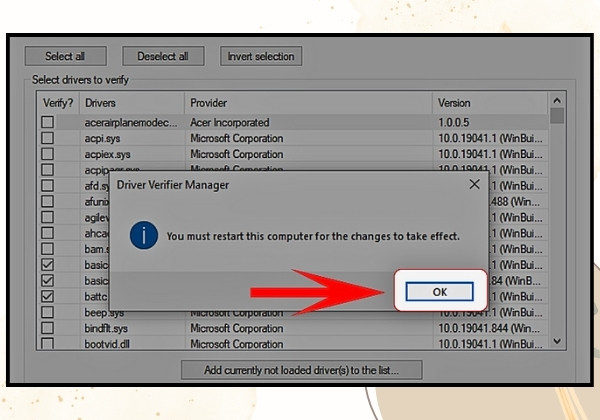Tick the checkbox in the agilev row
The height and width of the screenshot is (420, 600).
point(47,217)
